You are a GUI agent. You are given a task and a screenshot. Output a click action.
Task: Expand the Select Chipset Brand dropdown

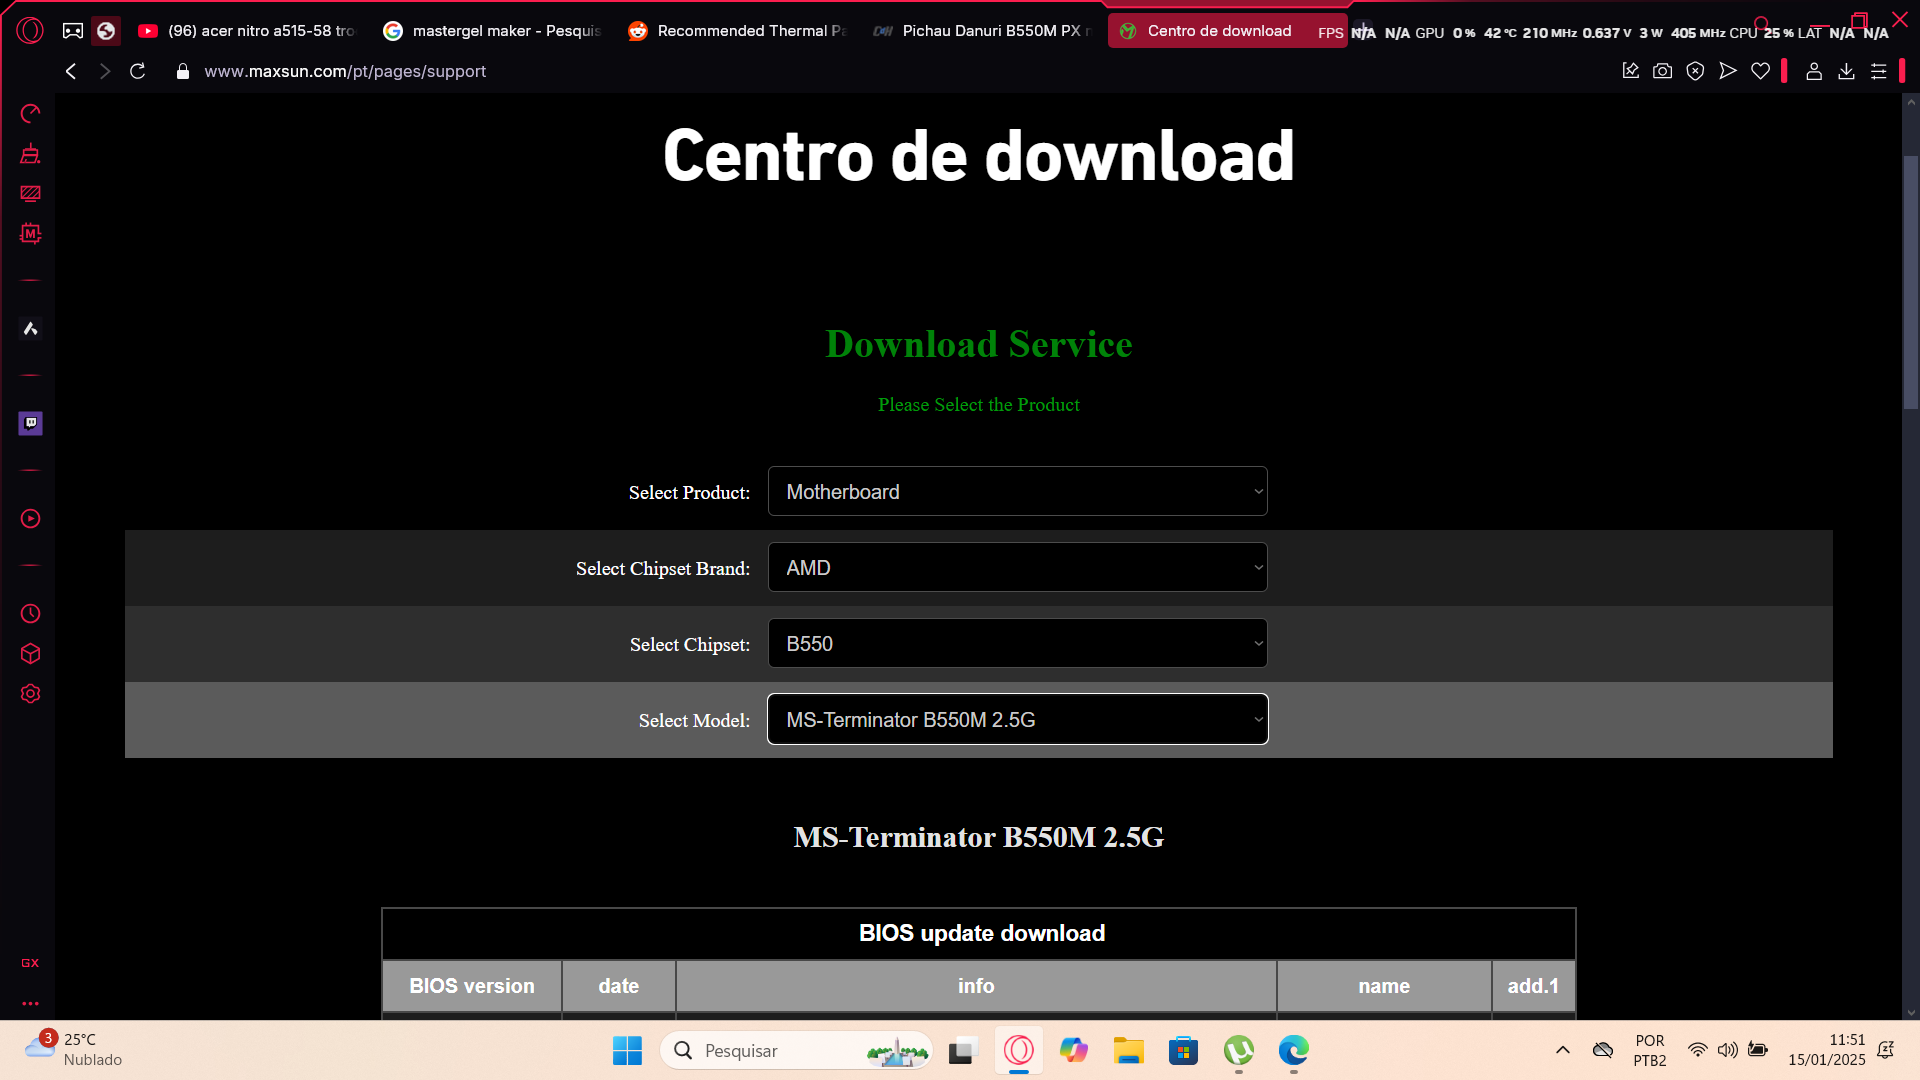click(1017, 567)
